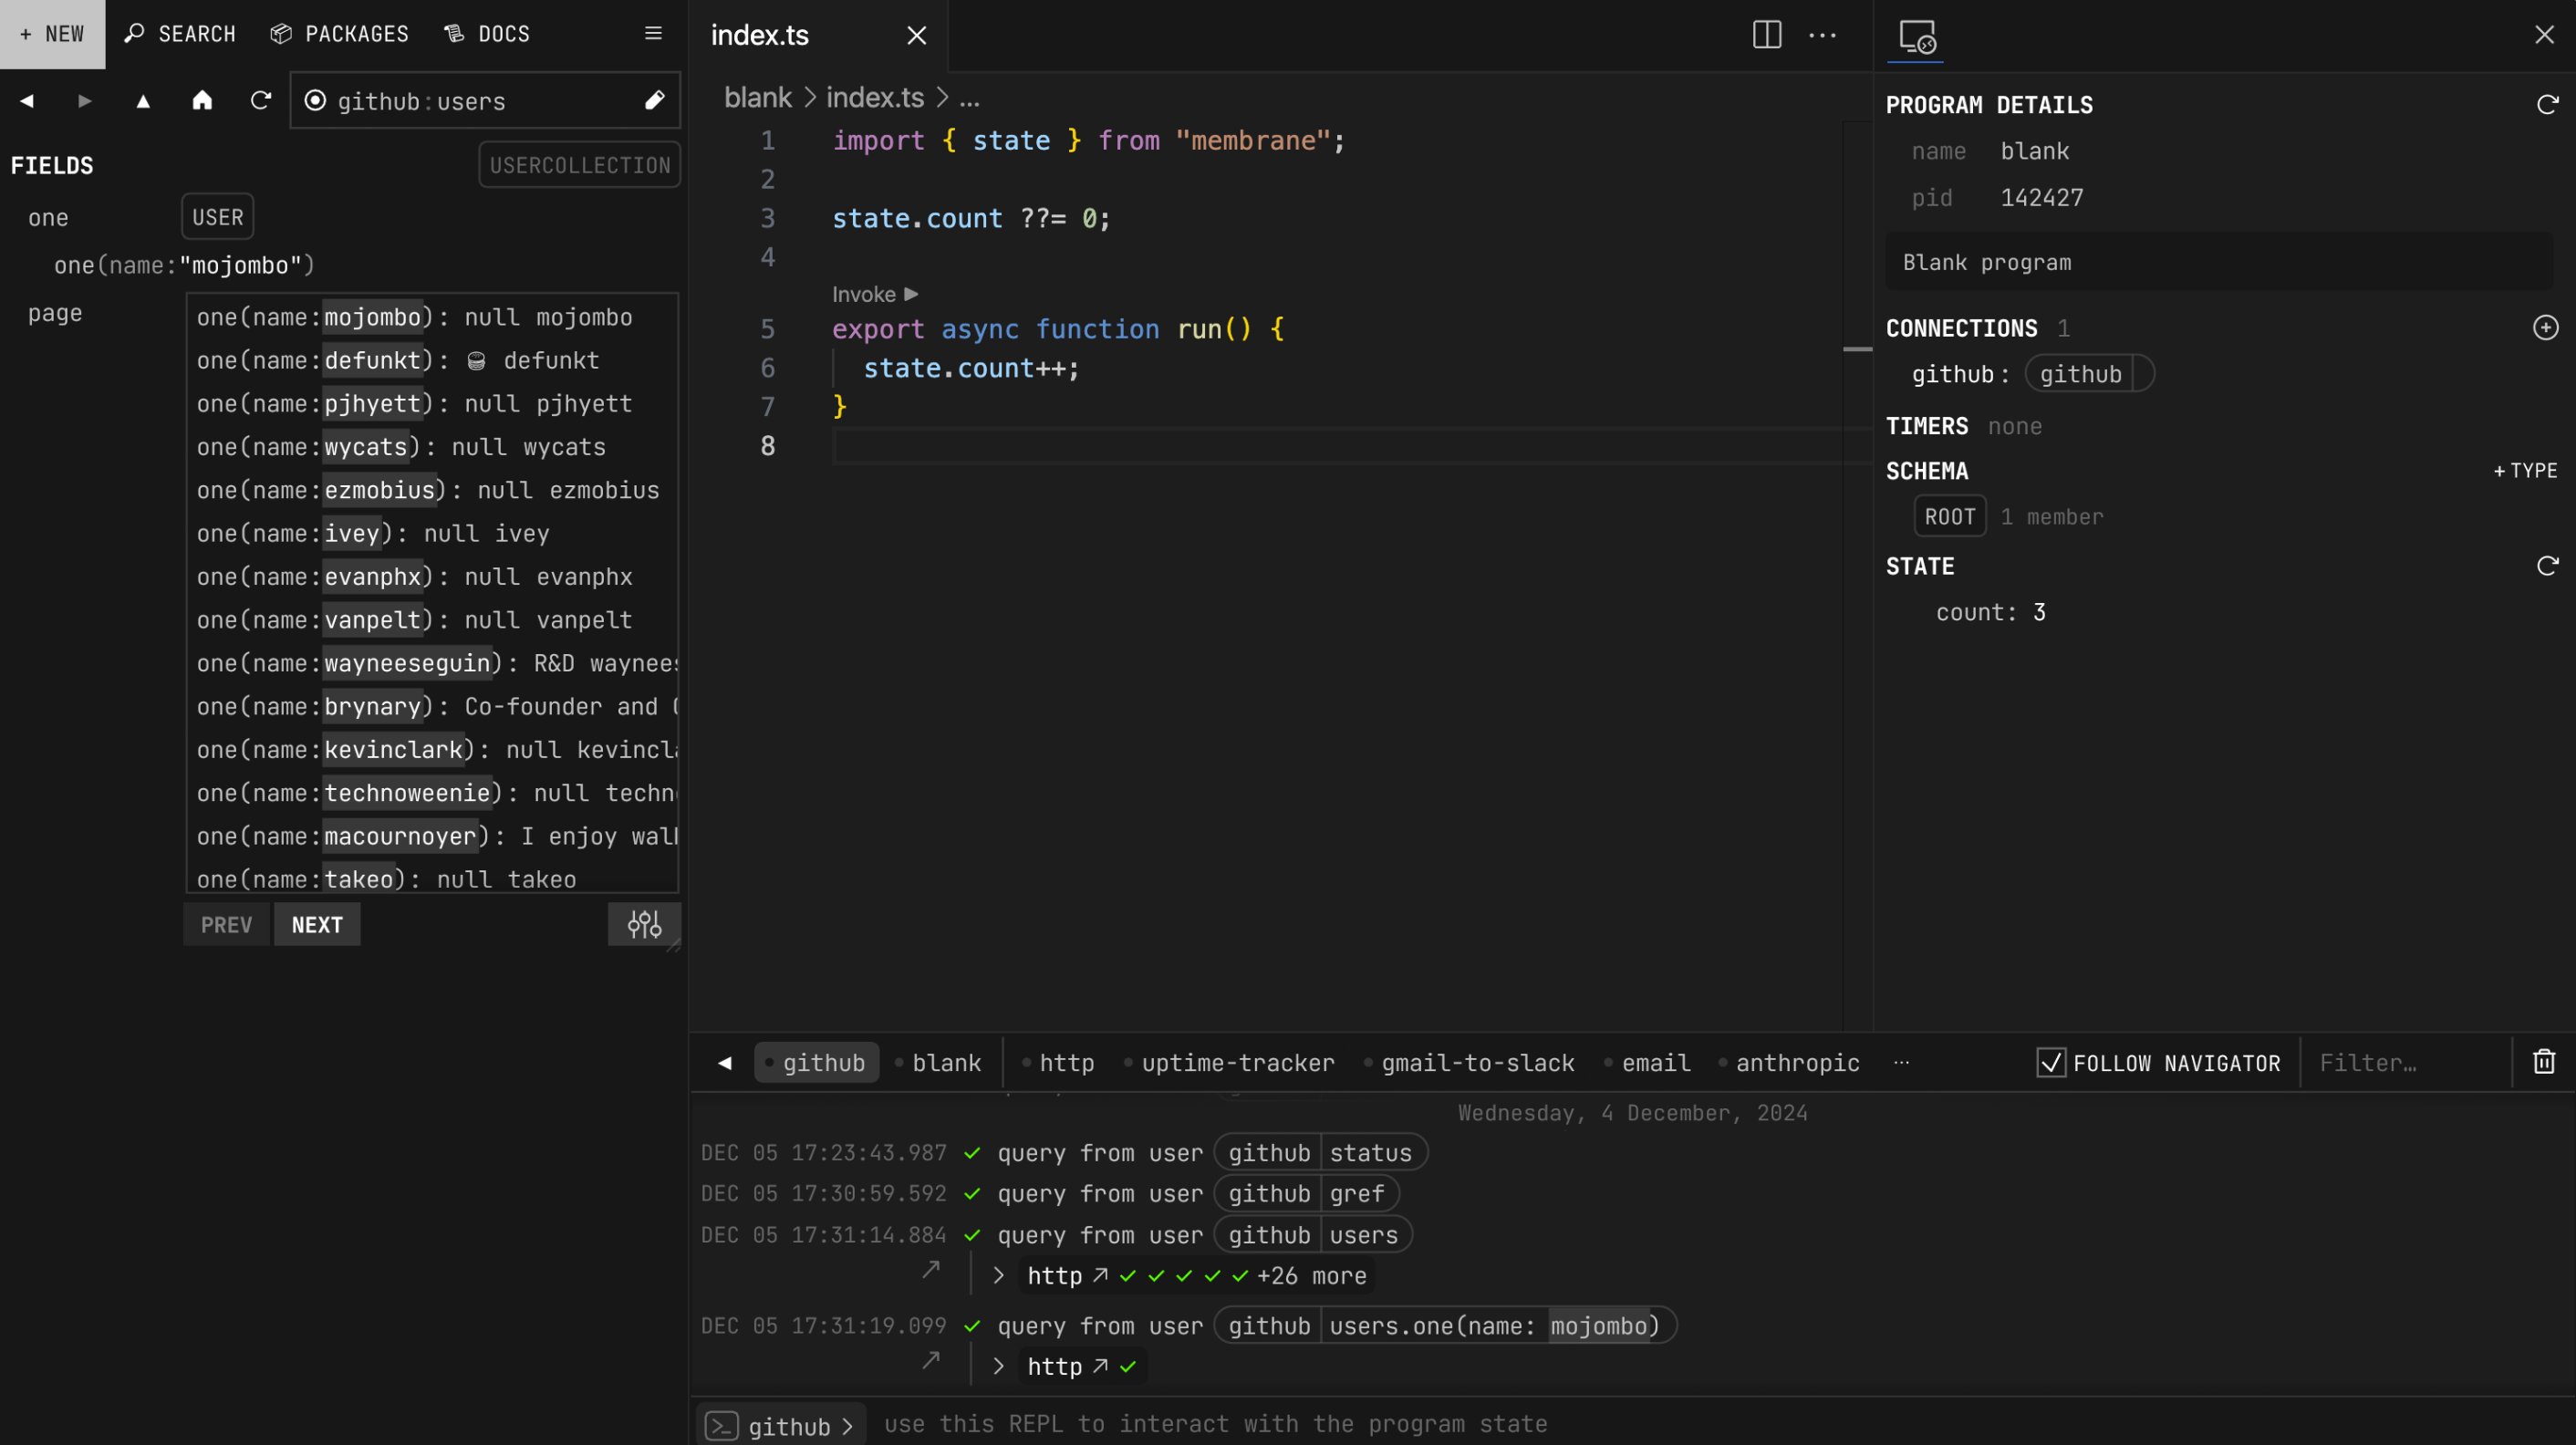2576x1445 pixels.
Task: Open the one(name:defunkt) row
Action: tap(432, 360)
